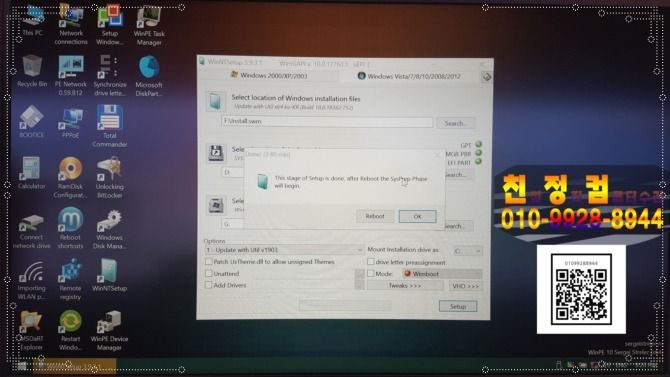Click the Wimboot mode selector

(441, 274)
